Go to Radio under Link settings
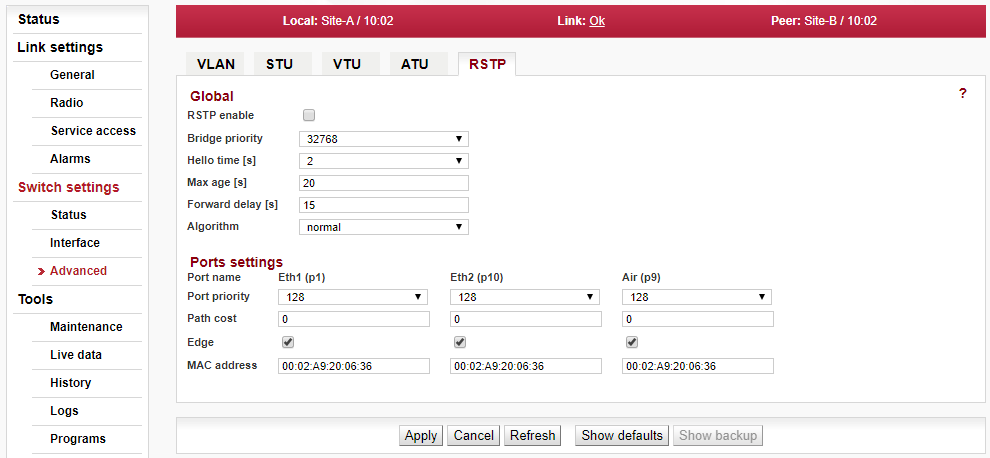The height and width of the screenshot is (458, 990). click(67, 103)
